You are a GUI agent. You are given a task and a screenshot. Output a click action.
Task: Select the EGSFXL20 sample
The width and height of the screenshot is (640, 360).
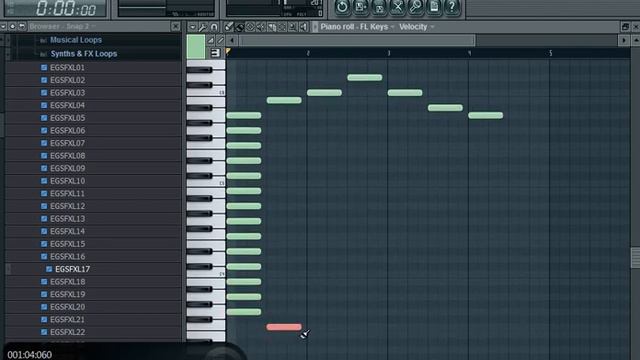click(x=67, y=307)
